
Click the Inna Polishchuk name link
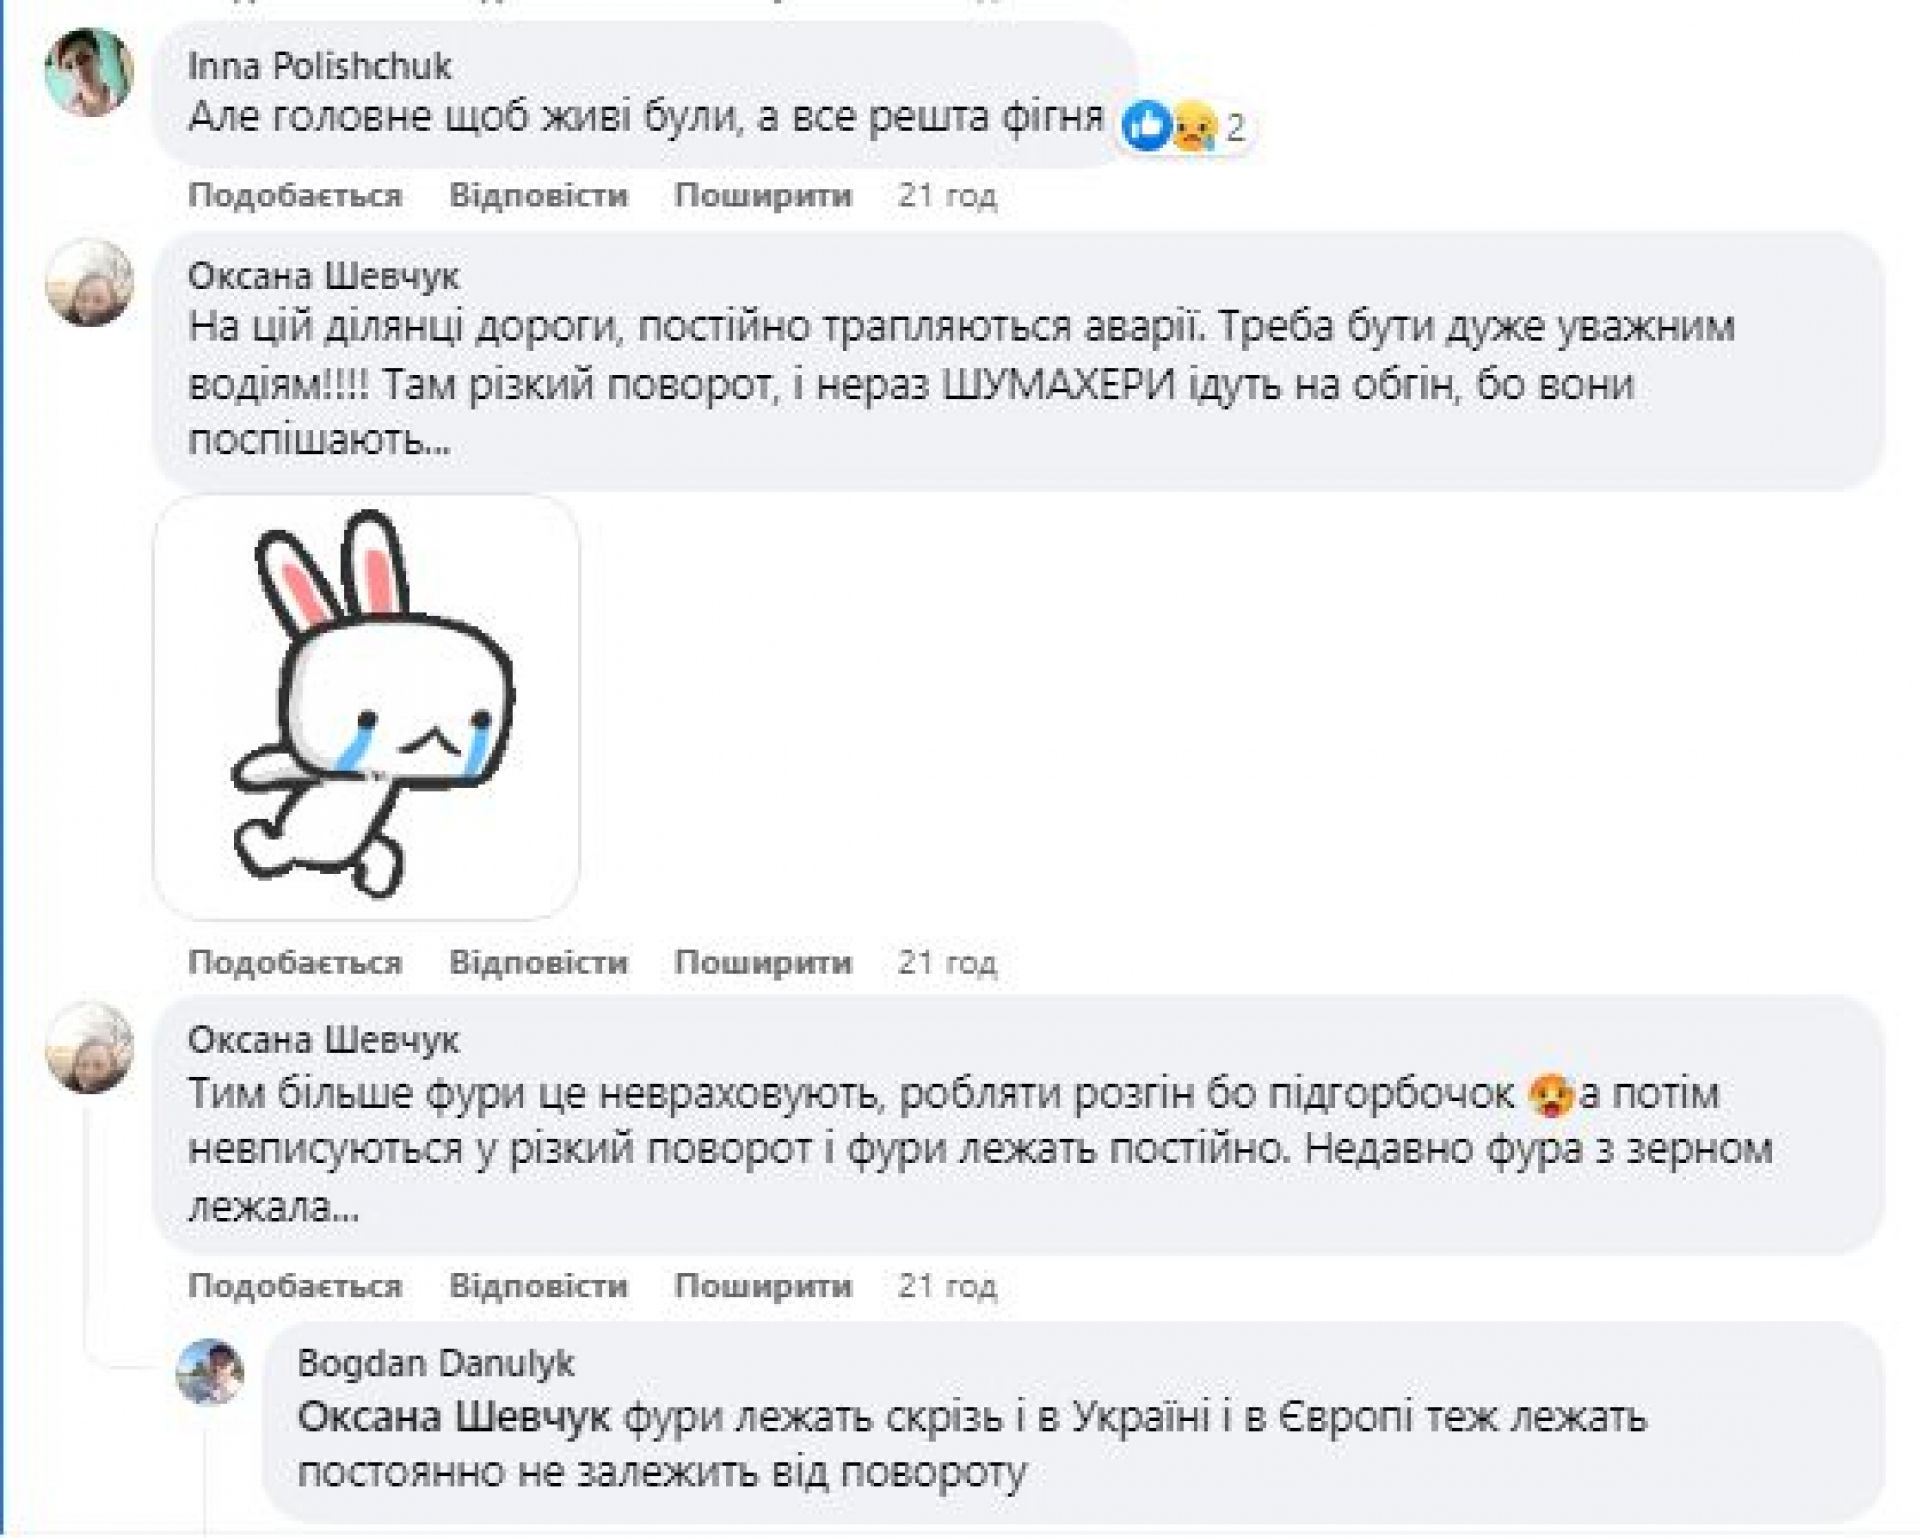320,66
